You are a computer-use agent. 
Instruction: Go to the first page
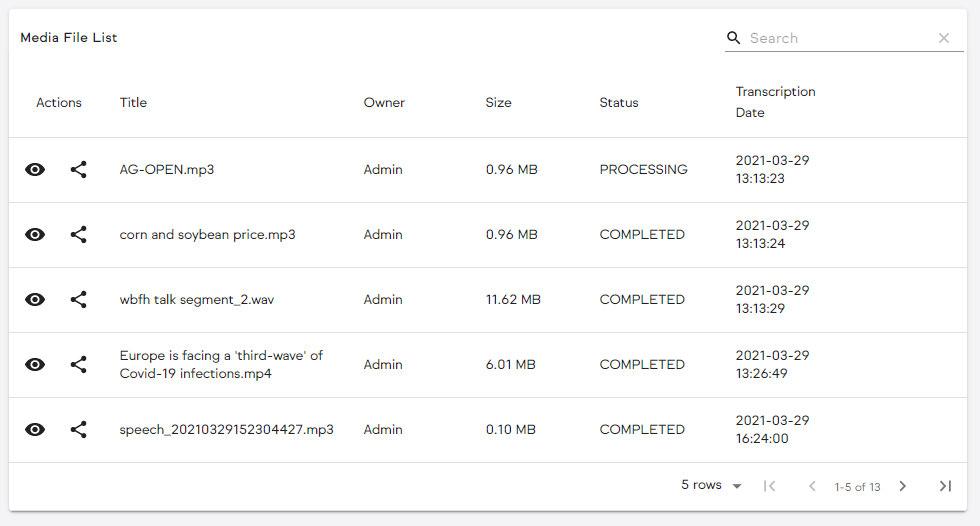[x=769, y=486]
